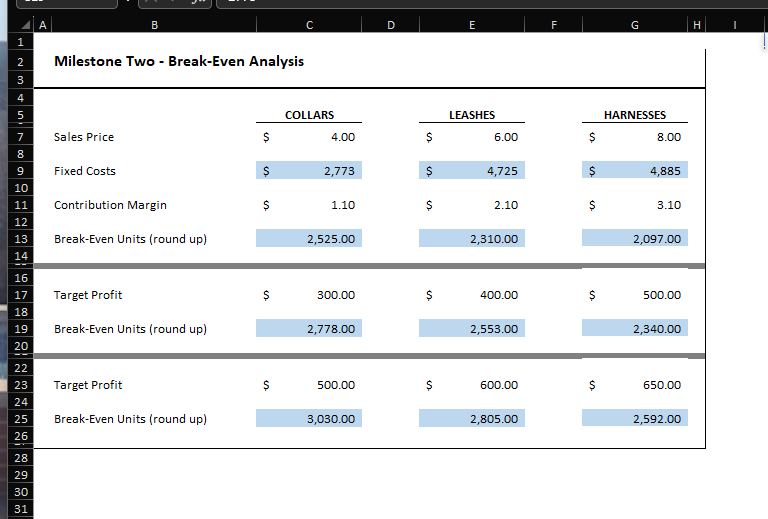Viewport: 768px width, 519px height.
Task: Select break-even units 2,310.00 cell
Action: (x=472, y=238)
